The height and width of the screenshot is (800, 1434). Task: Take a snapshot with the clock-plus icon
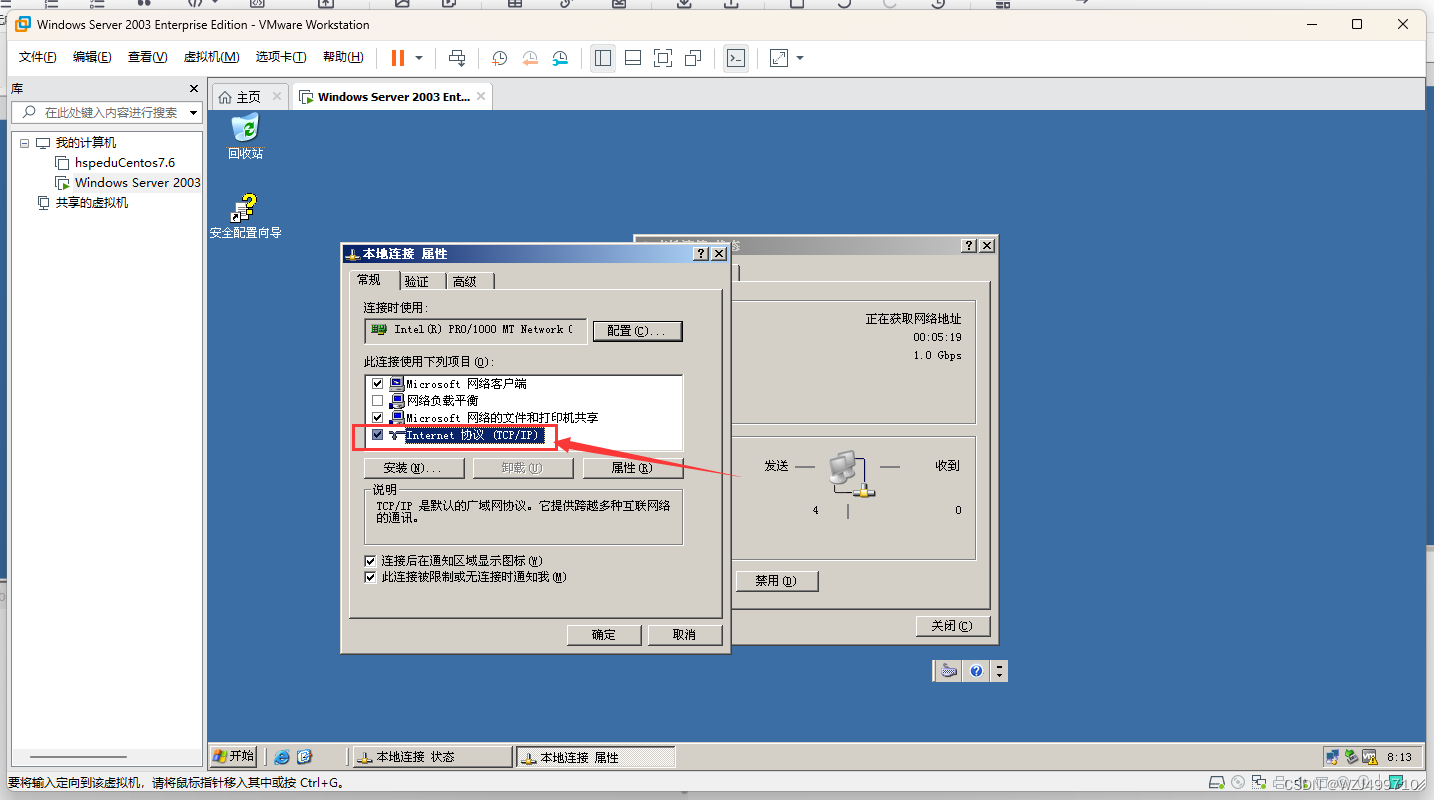[499, 58]
